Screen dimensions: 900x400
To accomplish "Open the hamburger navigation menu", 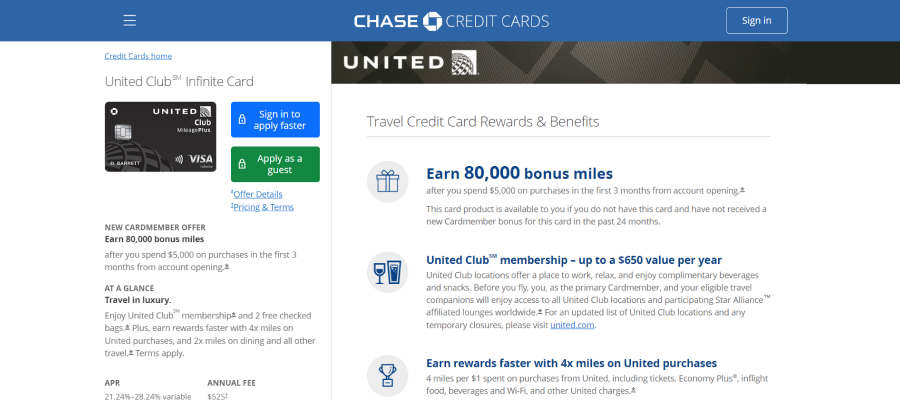I will [130, 21].
